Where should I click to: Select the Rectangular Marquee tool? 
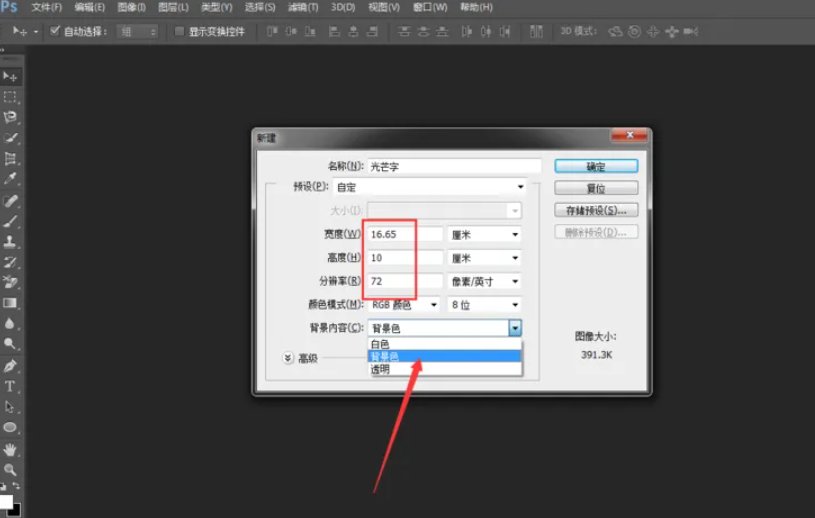(x=10, y=97)
